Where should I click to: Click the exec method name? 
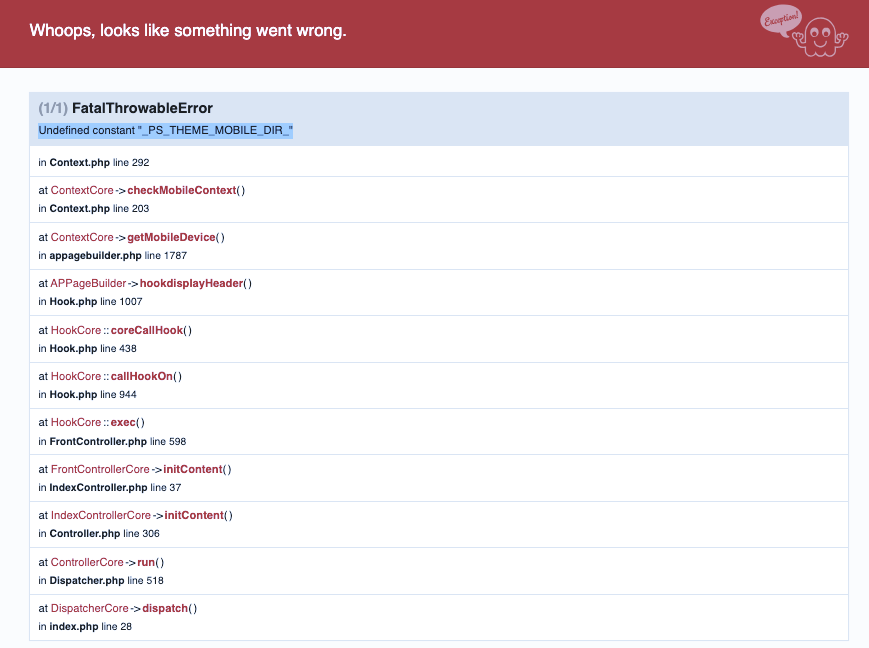click(x=123, y=422)
